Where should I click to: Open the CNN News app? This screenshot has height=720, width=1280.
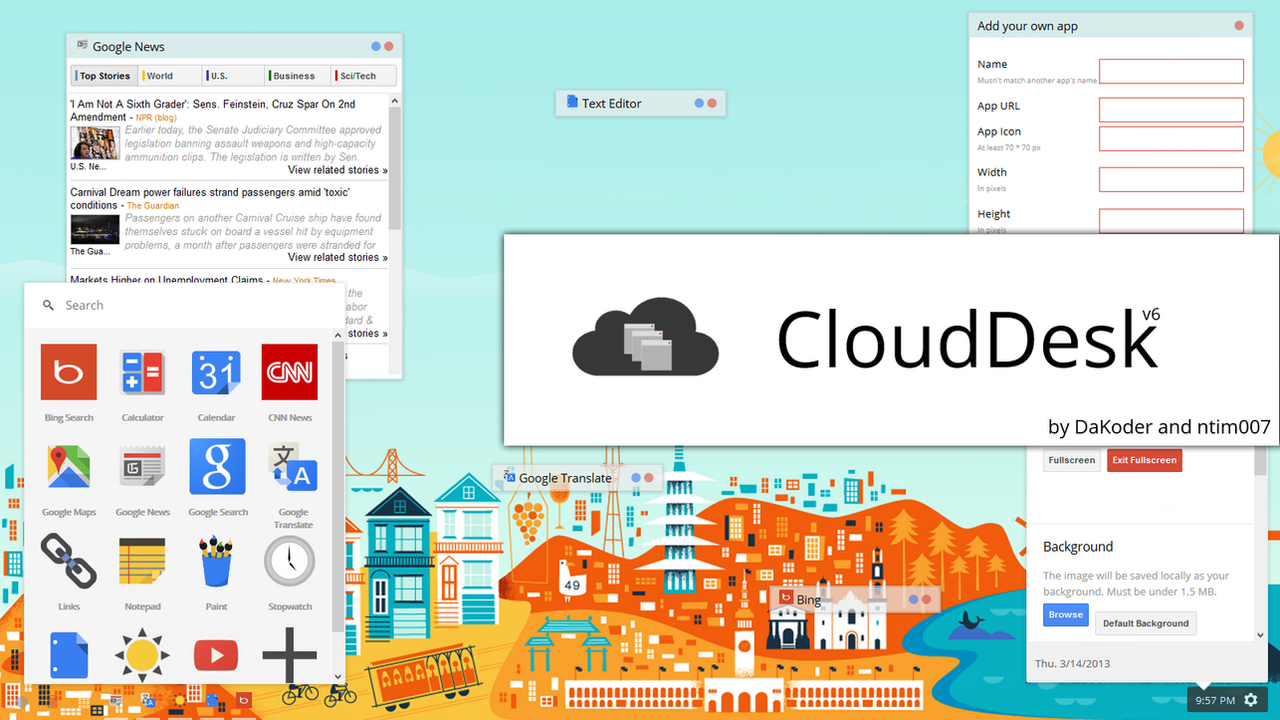[289, 372]
